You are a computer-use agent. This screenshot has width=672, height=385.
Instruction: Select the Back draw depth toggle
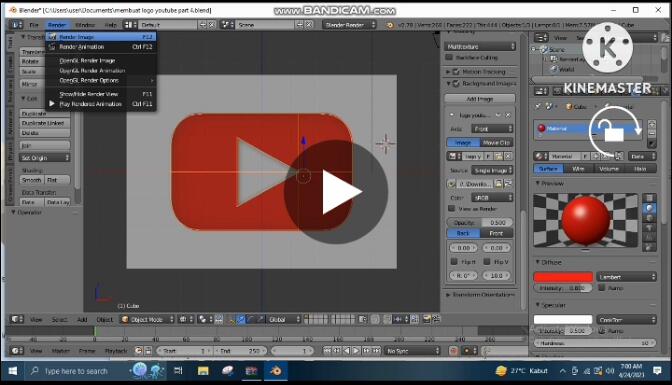463,233
